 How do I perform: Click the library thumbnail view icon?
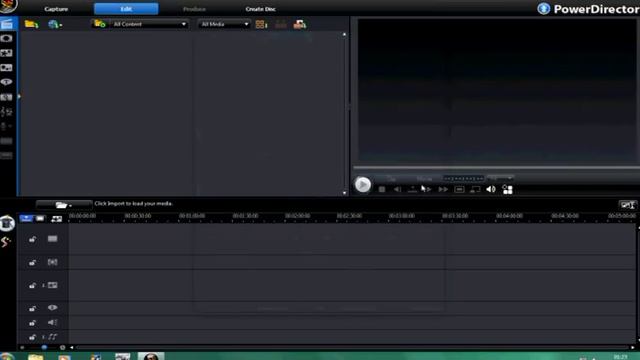coord(261,24)
